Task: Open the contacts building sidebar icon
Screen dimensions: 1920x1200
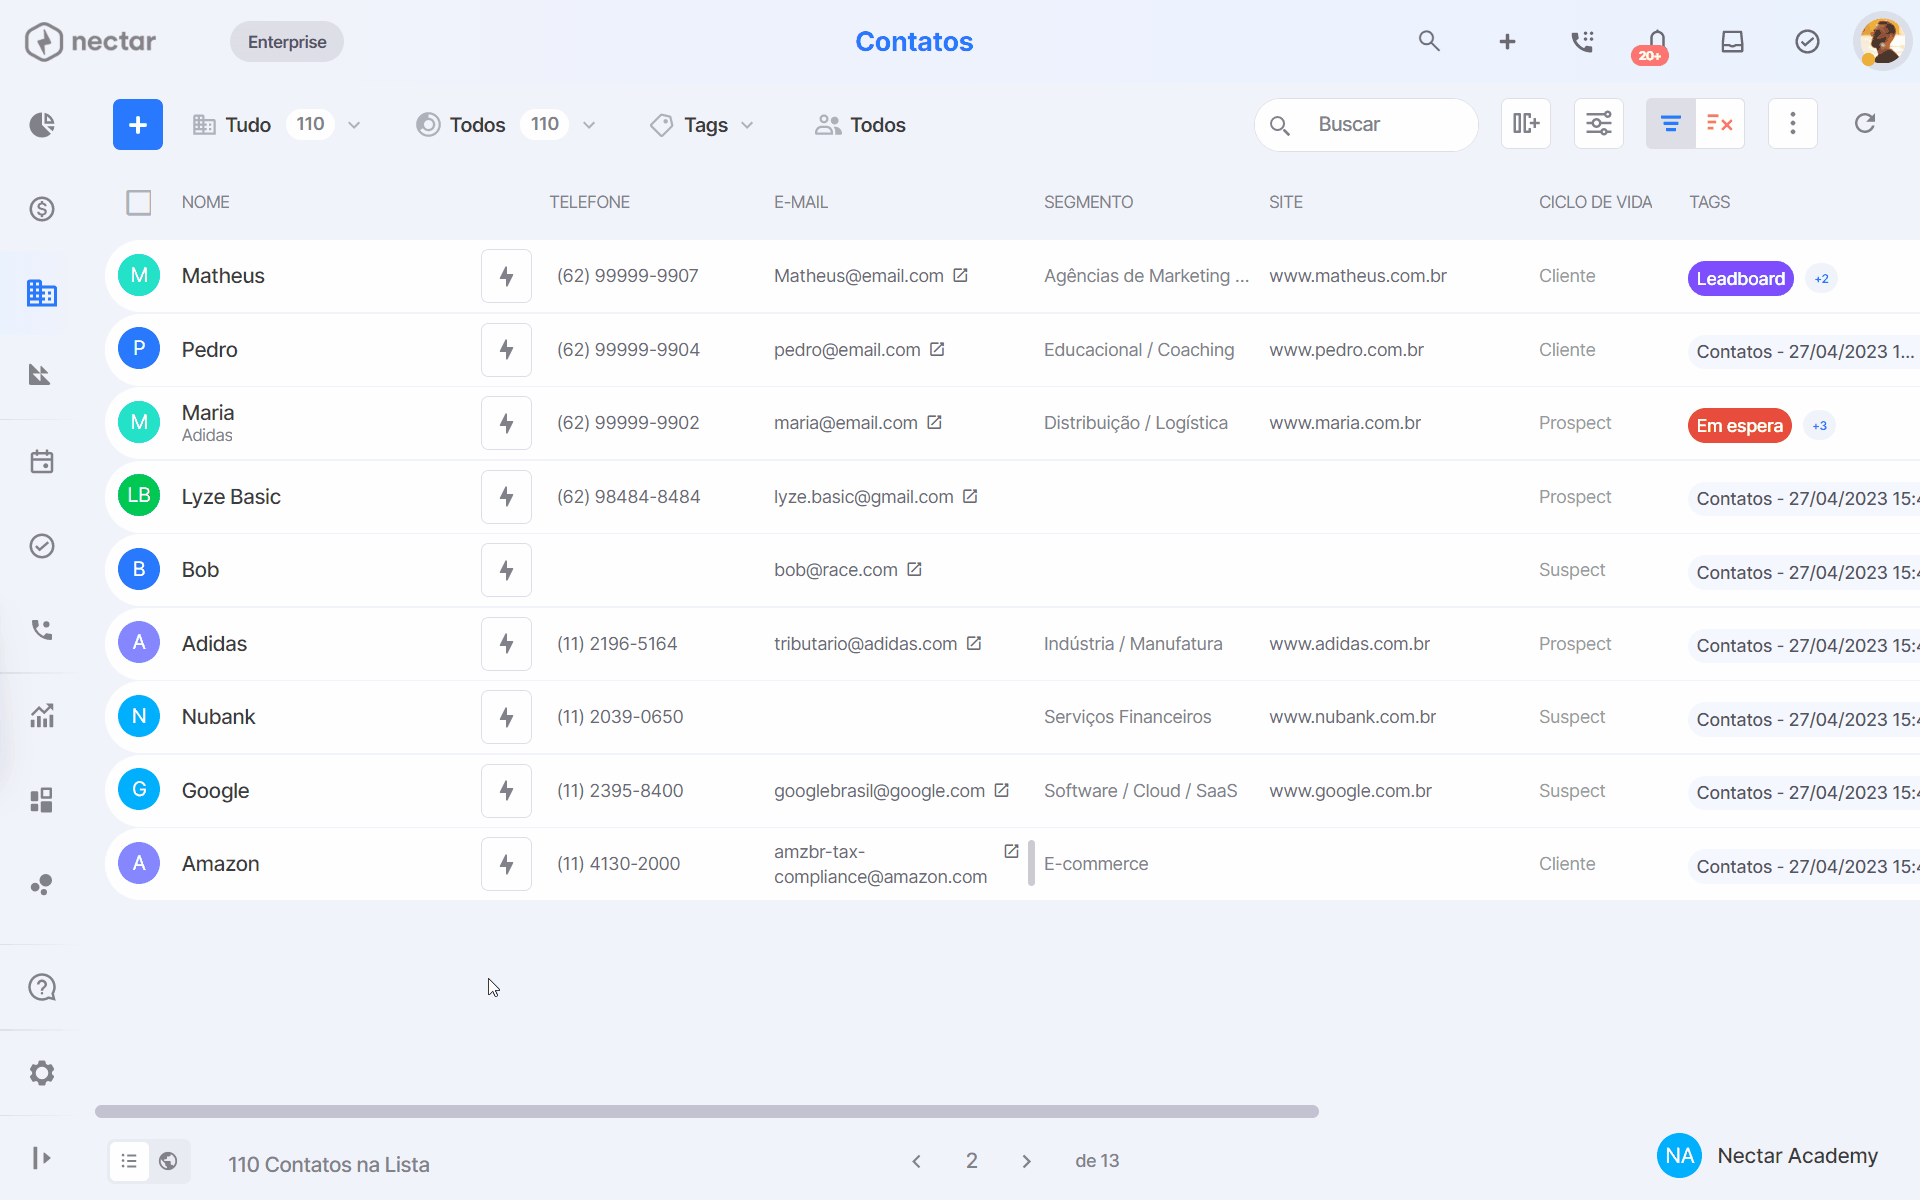Action: 42,293
